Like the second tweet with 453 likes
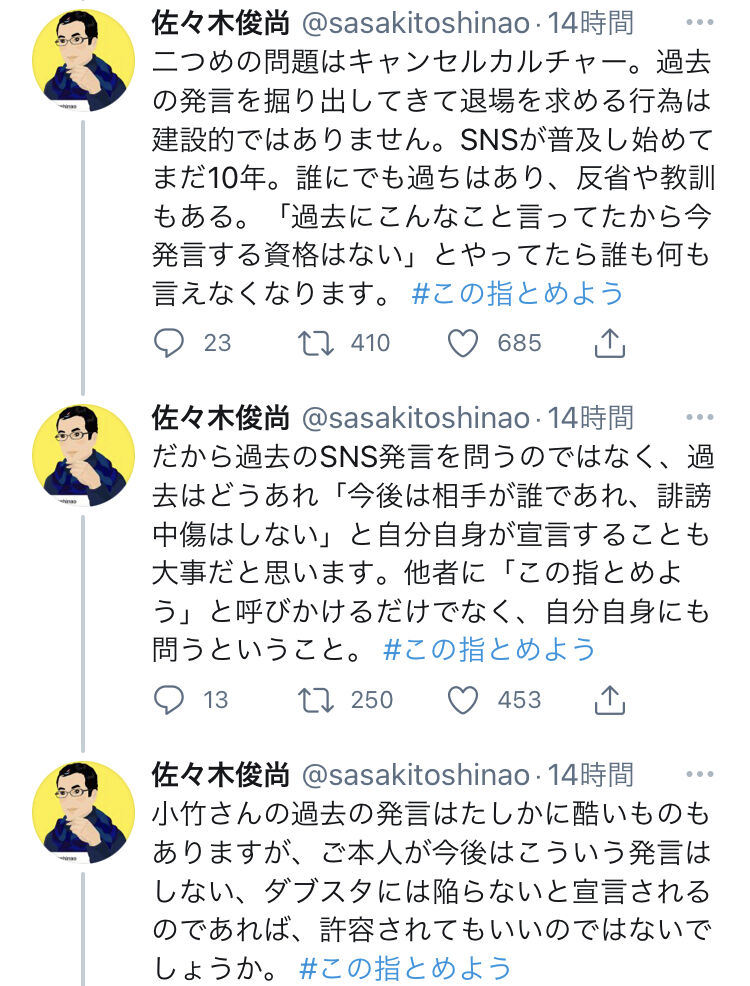 463,700
